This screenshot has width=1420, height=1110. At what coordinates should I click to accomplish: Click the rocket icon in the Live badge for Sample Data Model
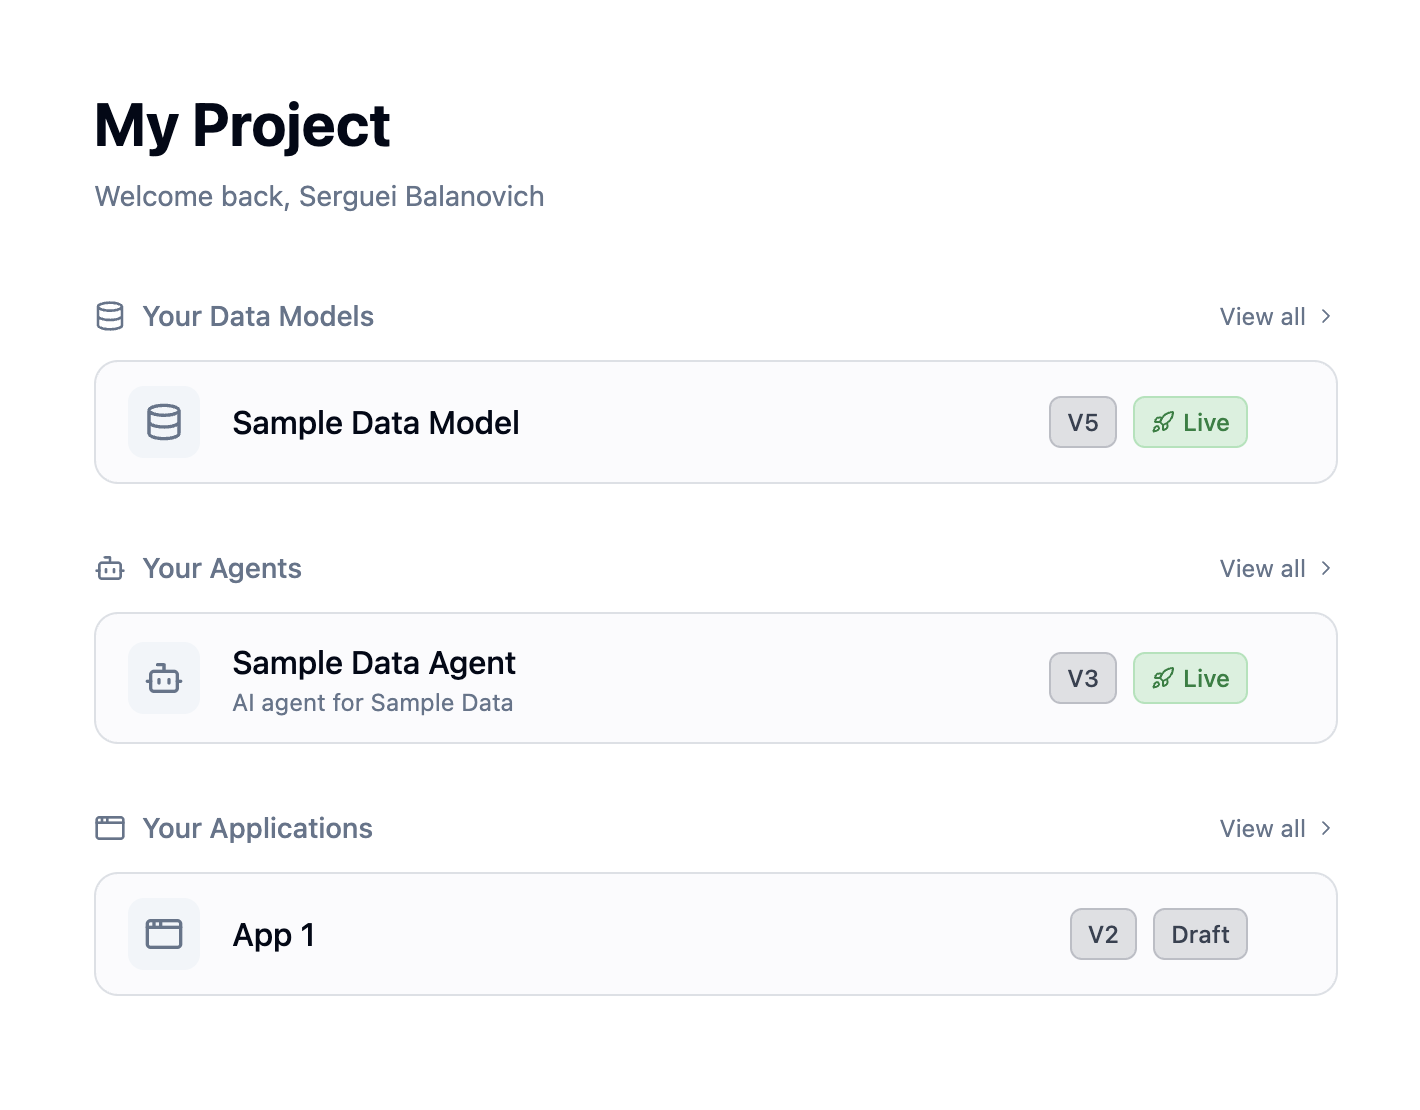[1163, 422]
